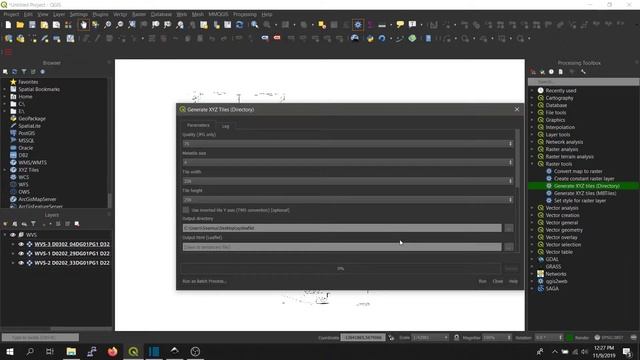
Task: Open the Processing menu
Action: [x=244, y=14]
